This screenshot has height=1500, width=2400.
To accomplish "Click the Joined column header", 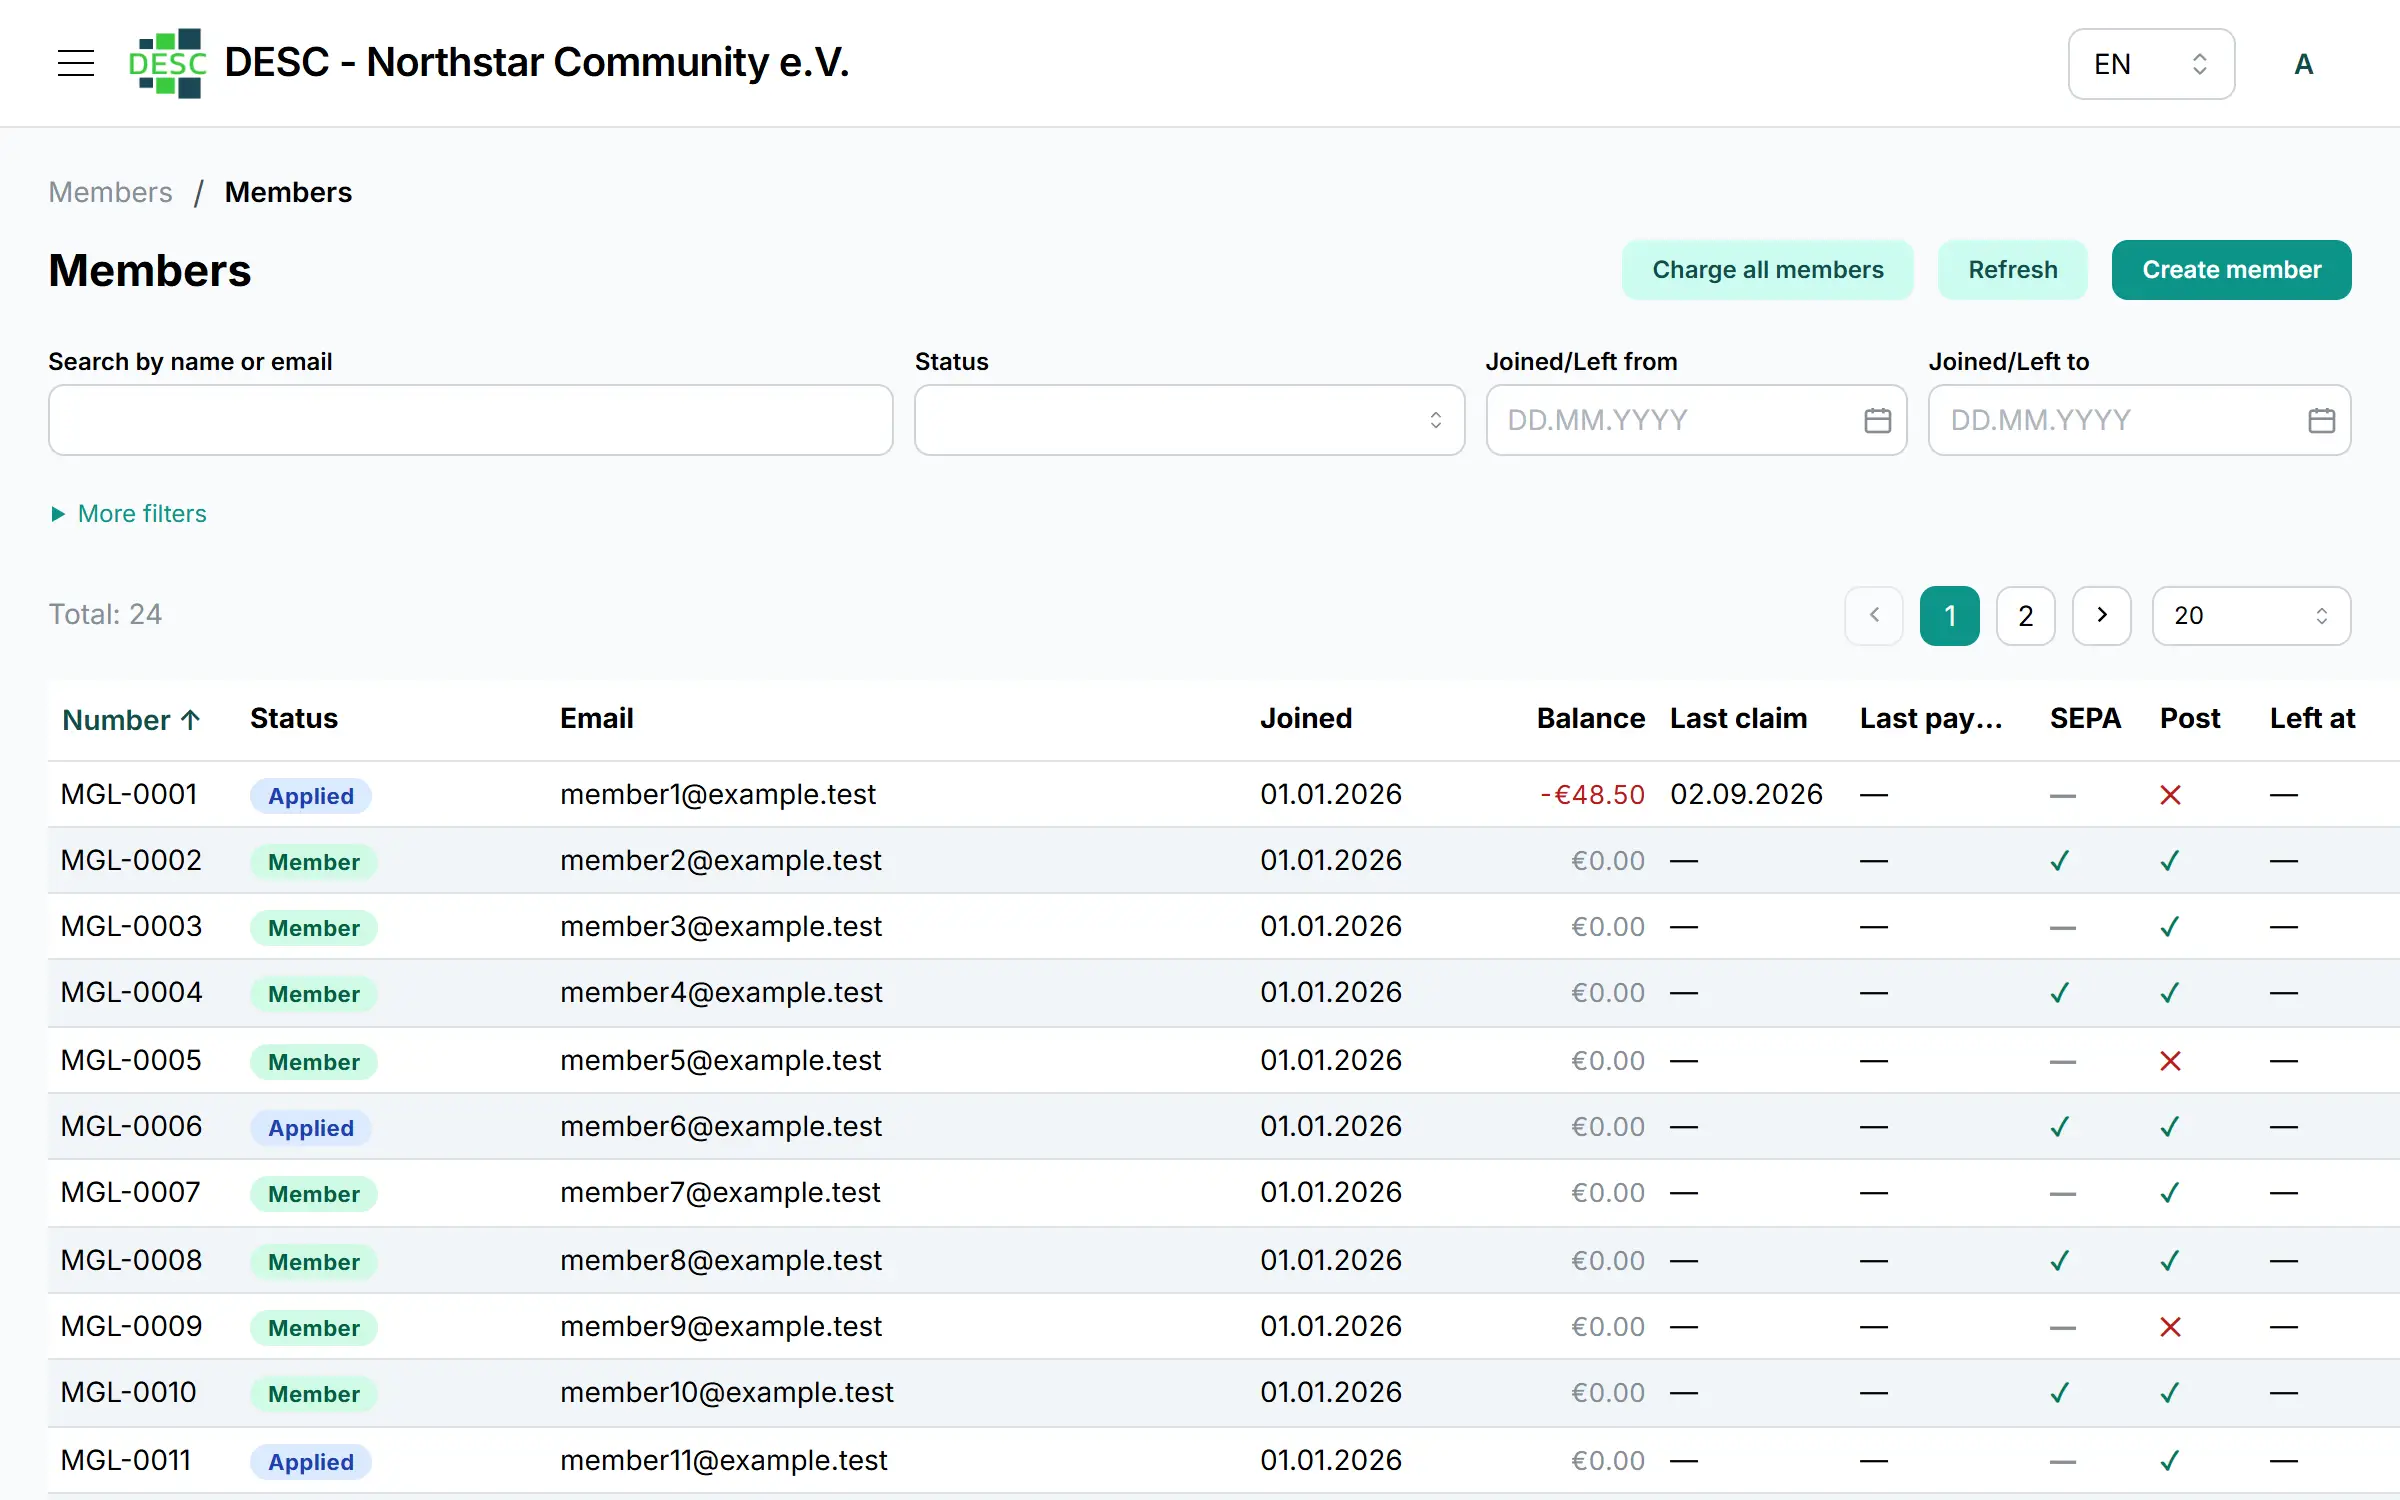I will (1305, 718).
